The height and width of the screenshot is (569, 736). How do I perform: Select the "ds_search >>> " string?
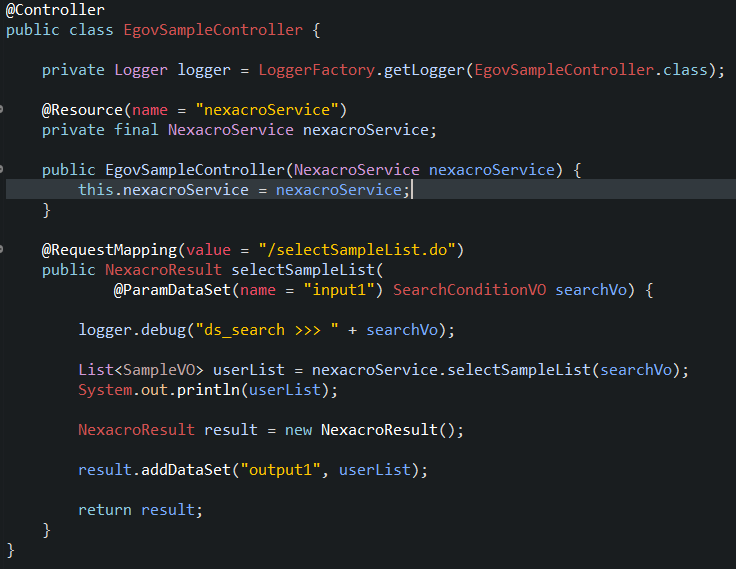[267, 330]
